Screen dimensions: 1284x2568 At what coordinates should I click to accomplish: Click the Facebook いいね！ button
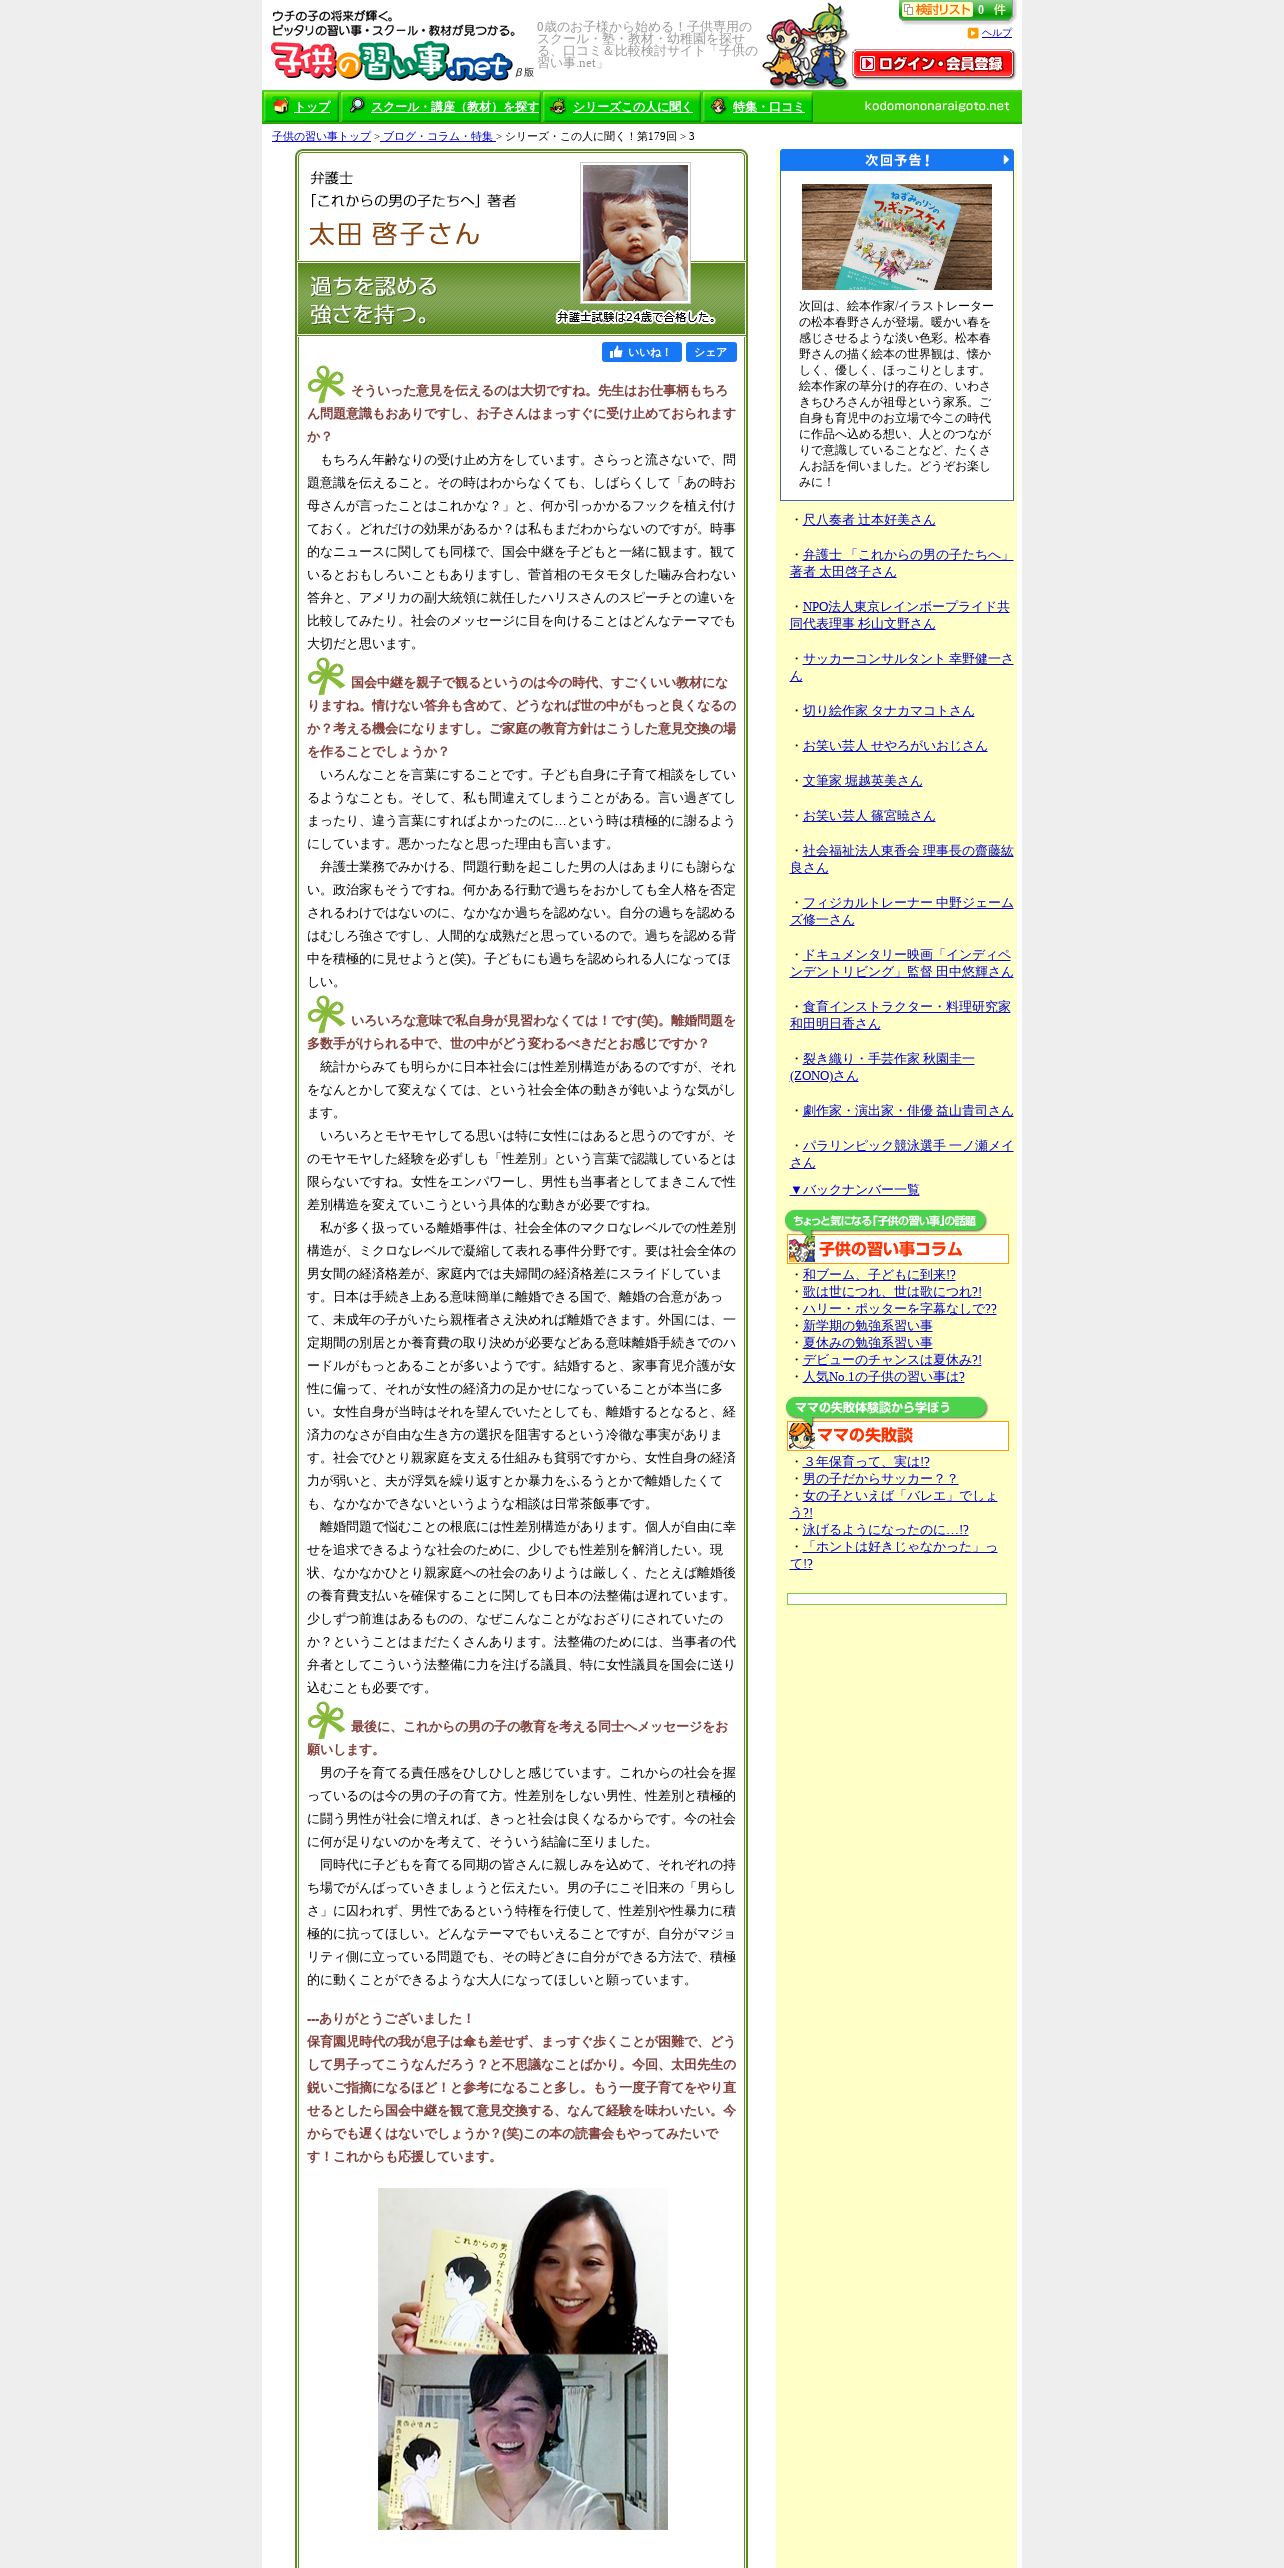[642, 352]
